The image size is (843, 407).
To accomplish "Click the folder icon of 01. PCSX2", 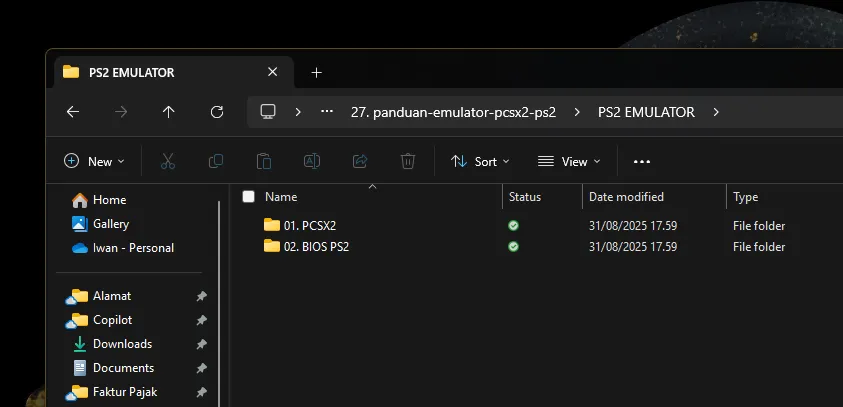I will 272,225.
